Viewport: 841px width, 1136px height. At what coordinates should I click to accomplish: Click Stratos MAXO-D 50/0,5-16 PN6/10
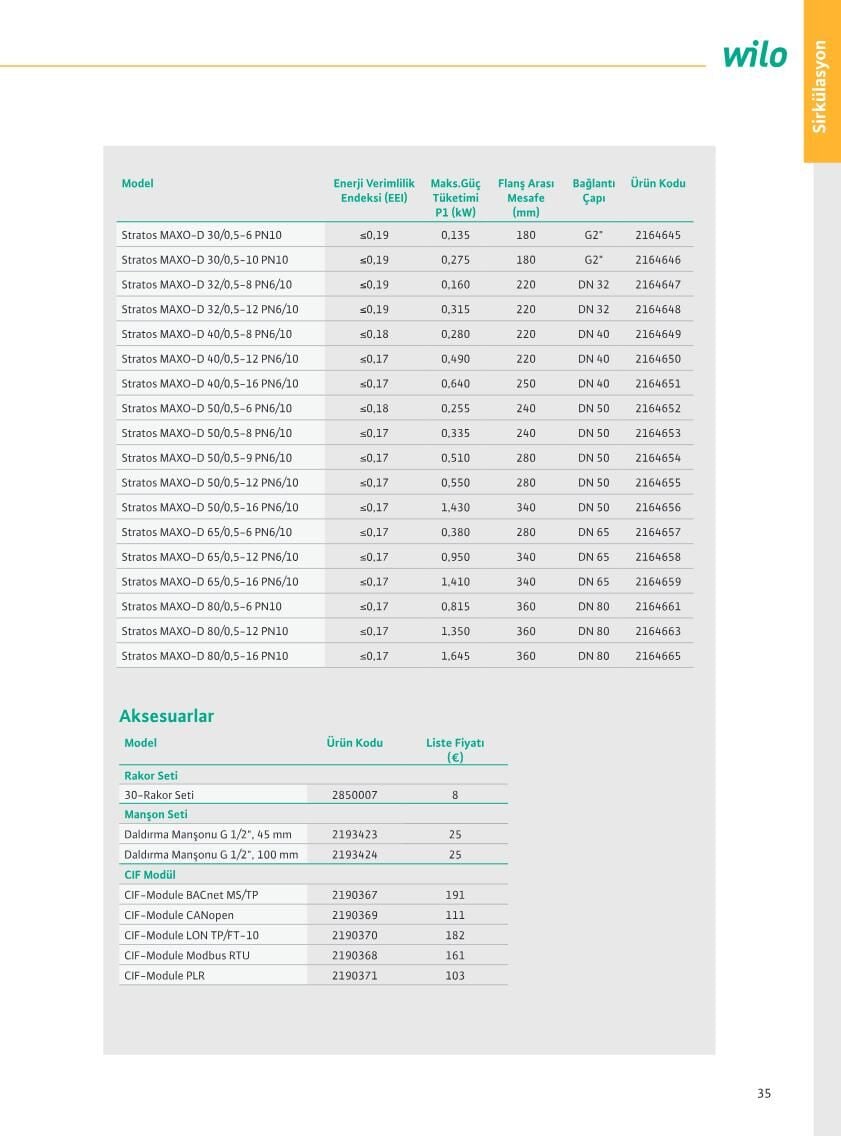click(x=210, y=507)
